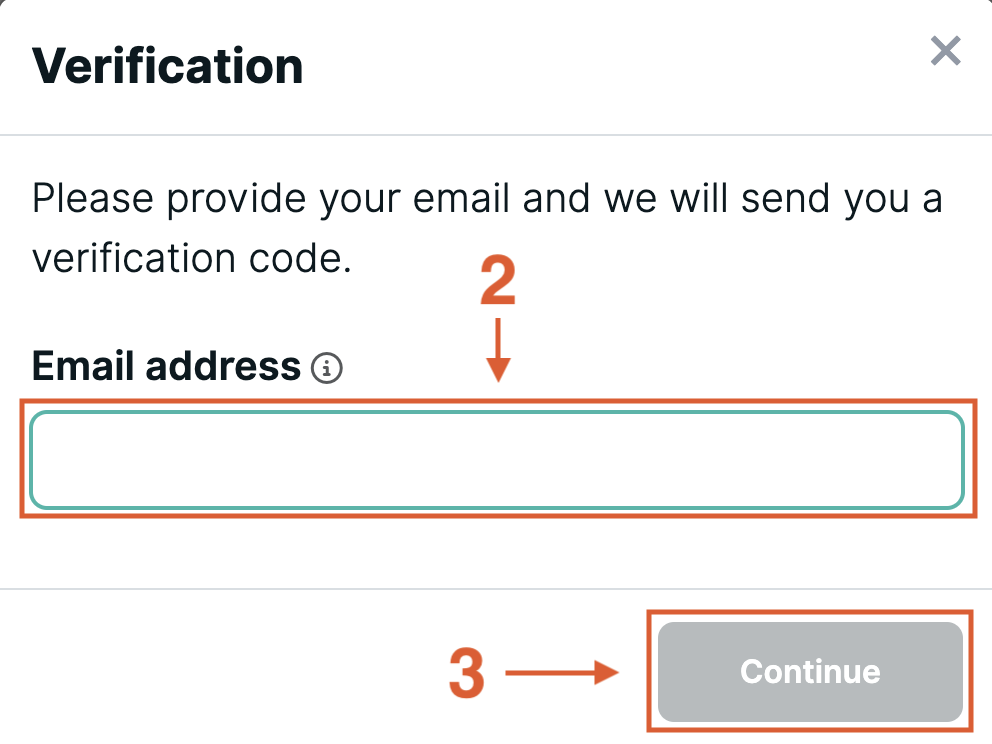
Task: Click the X icon to dismiss Verification
Action: (x=944, y=51)
